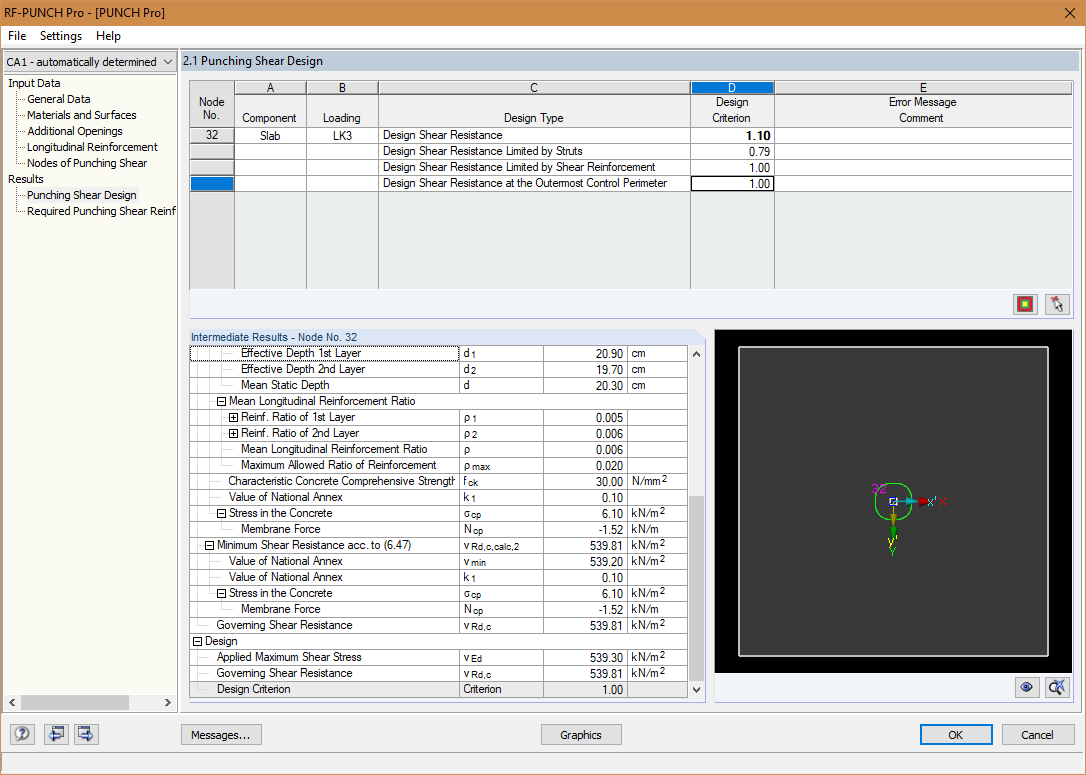
Task: Open the CA1 case selection dropdown
Action: click(166, 61)
